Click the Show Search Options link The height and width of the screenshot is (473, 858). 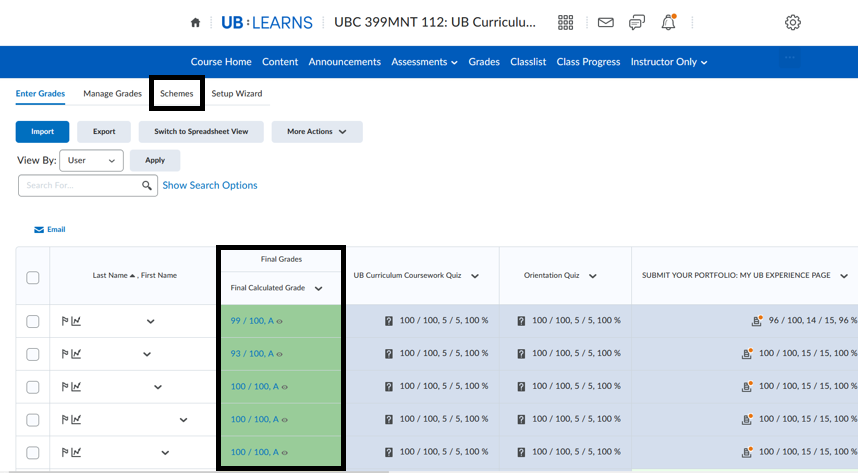210,185
